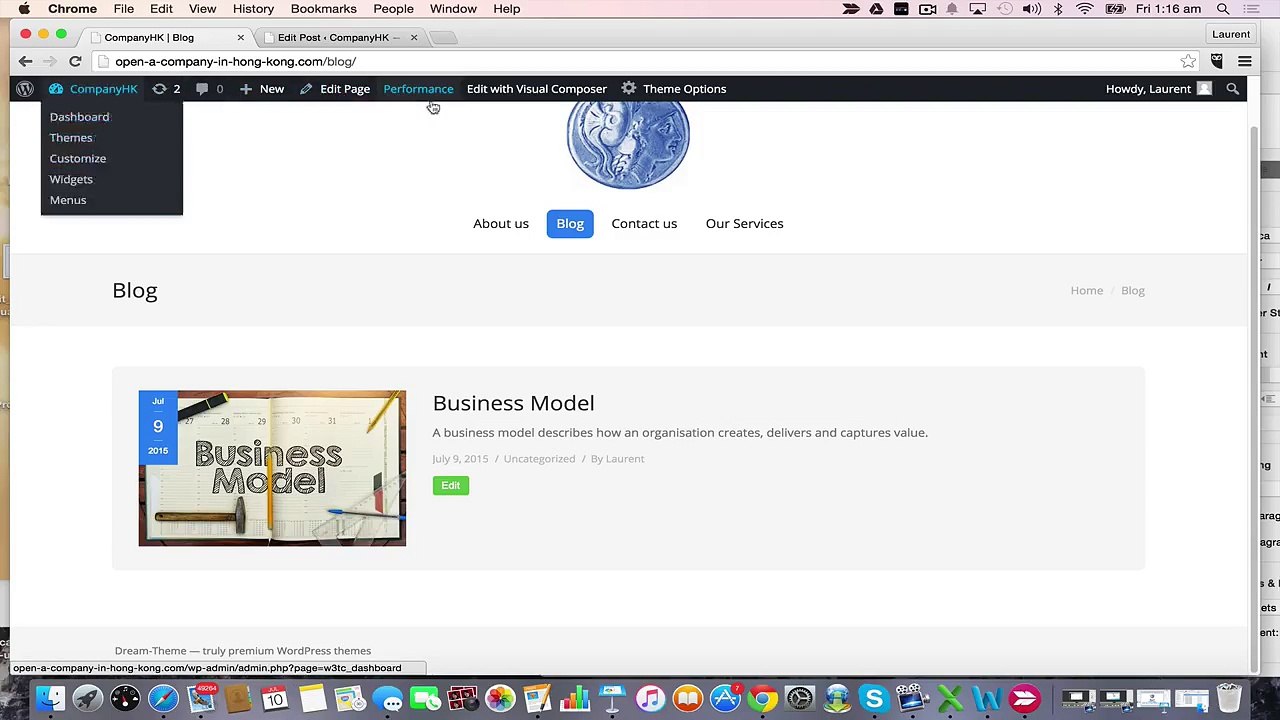Click Edit Page in the admin bar

tap(335, 89)
